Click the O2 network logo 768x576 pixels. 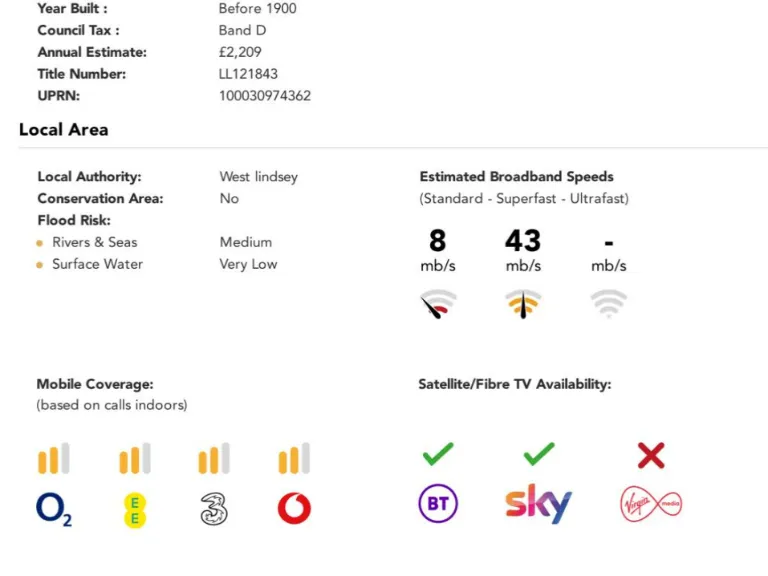53,510
